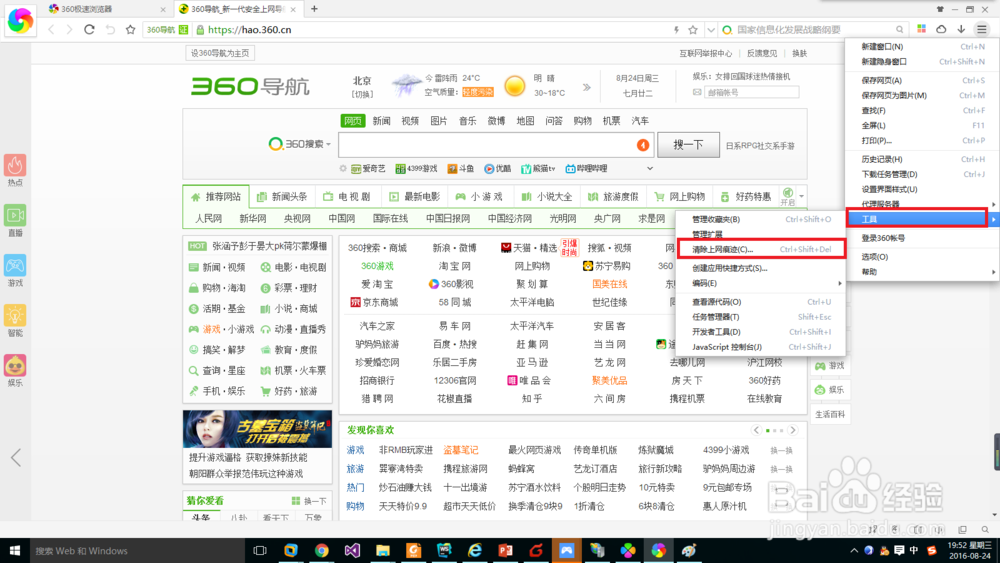Viewport: 1000px width, 563px height.
Task: Expand the search shortcuts row chevron
Action: tap(650, 168)
